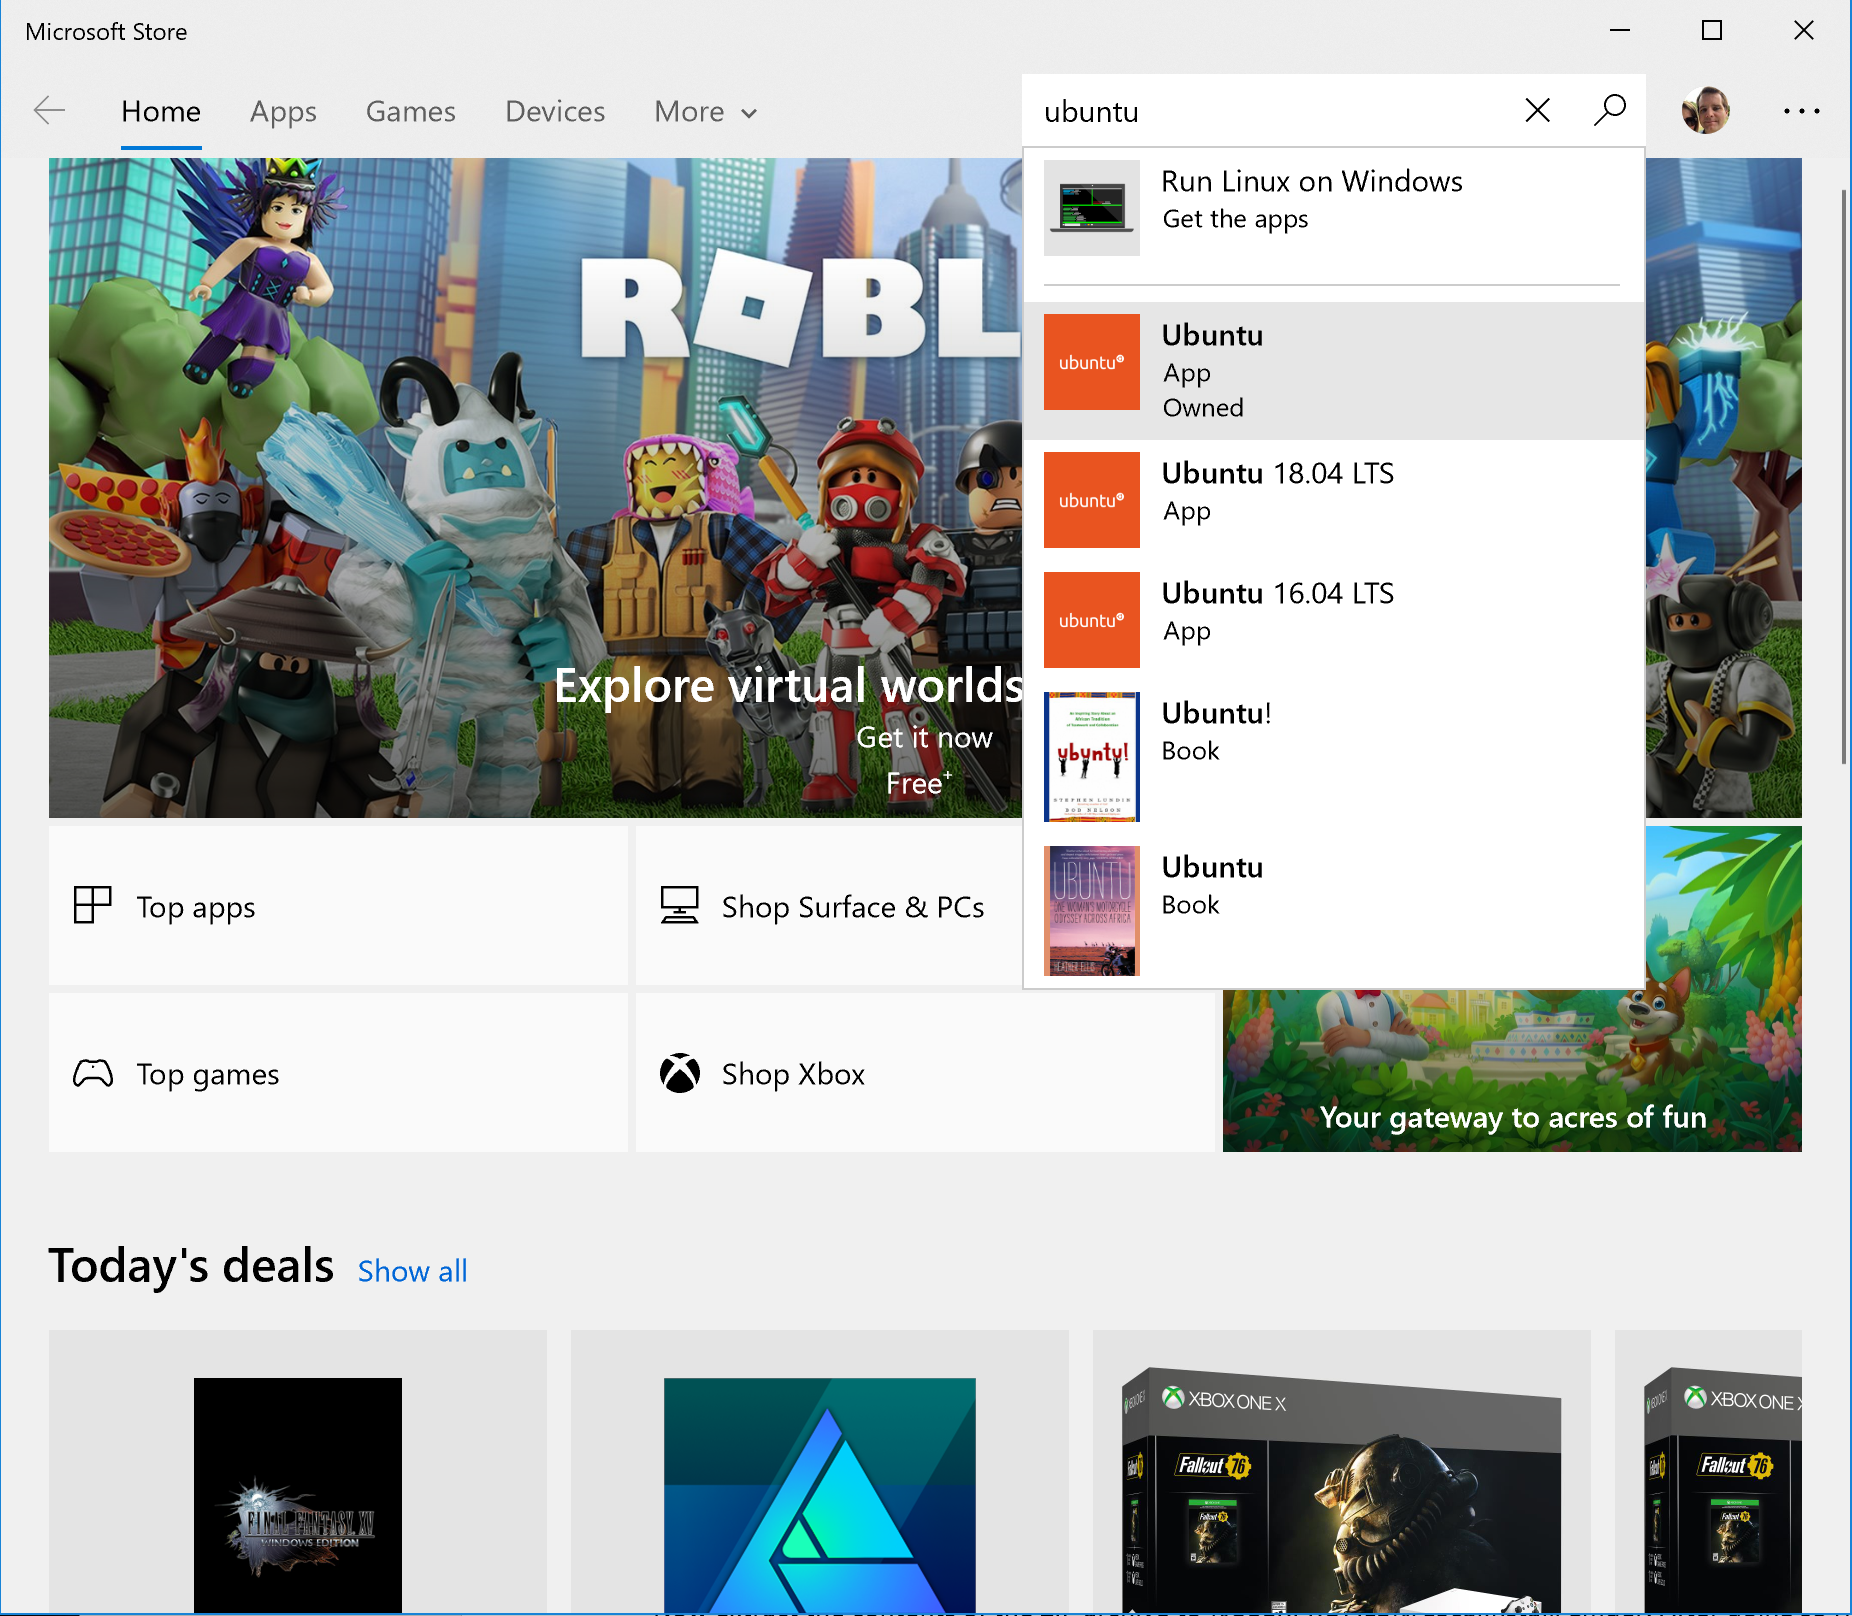
Task: Click Show all for Today's deals
Action: click(x=412, y=1271)
